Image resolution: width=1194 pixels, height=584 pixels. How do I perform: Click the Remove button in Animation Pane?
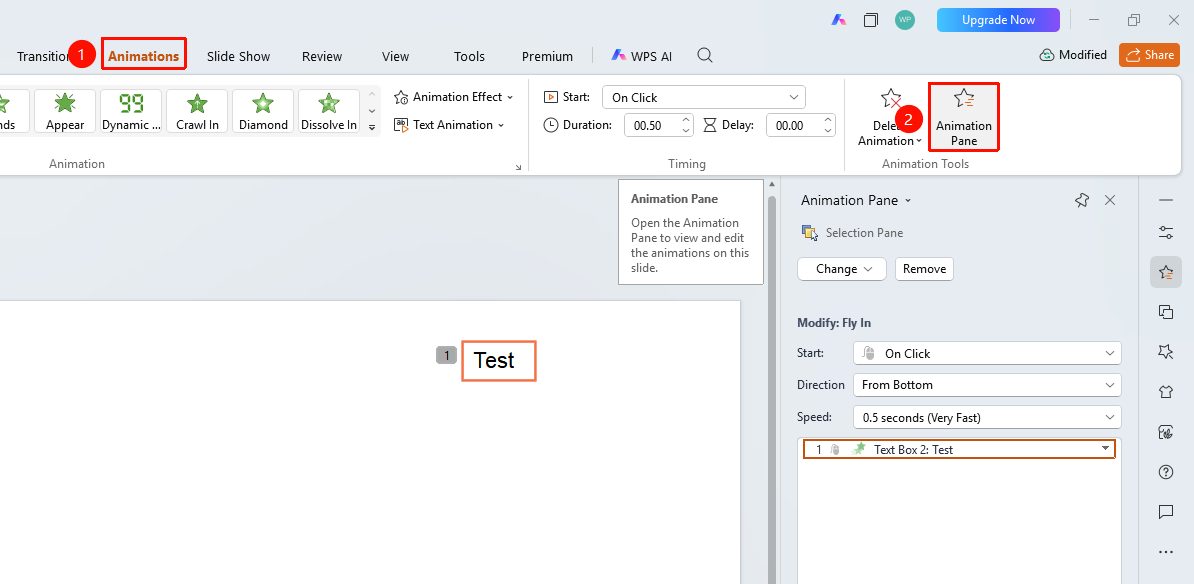pos(924,269)
